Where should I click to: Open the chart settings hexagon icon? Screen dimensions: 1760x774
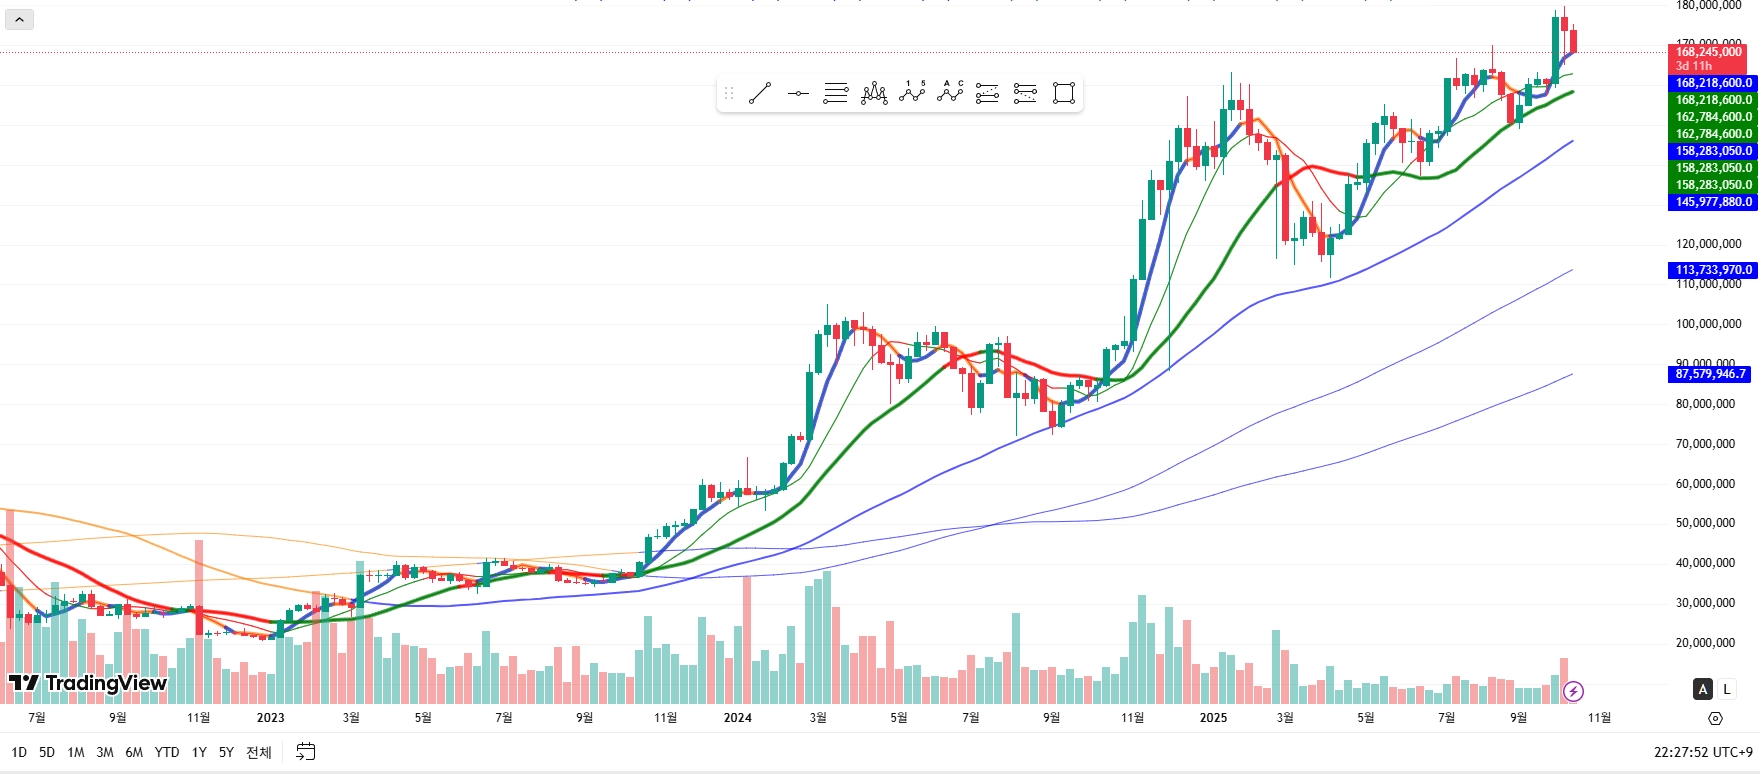1715,718
